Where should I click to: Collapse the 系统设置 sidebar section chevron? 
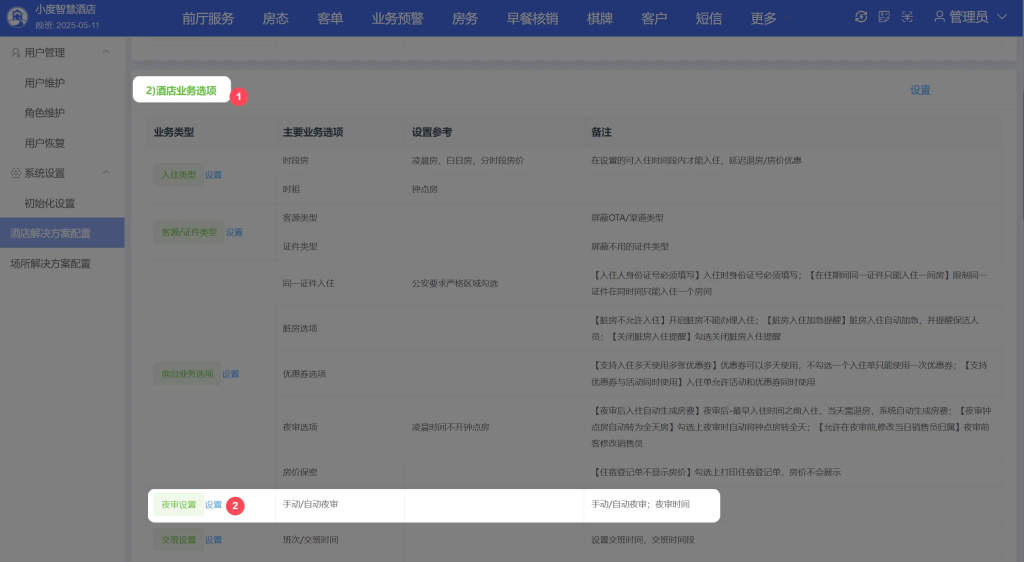coord(107,173)
